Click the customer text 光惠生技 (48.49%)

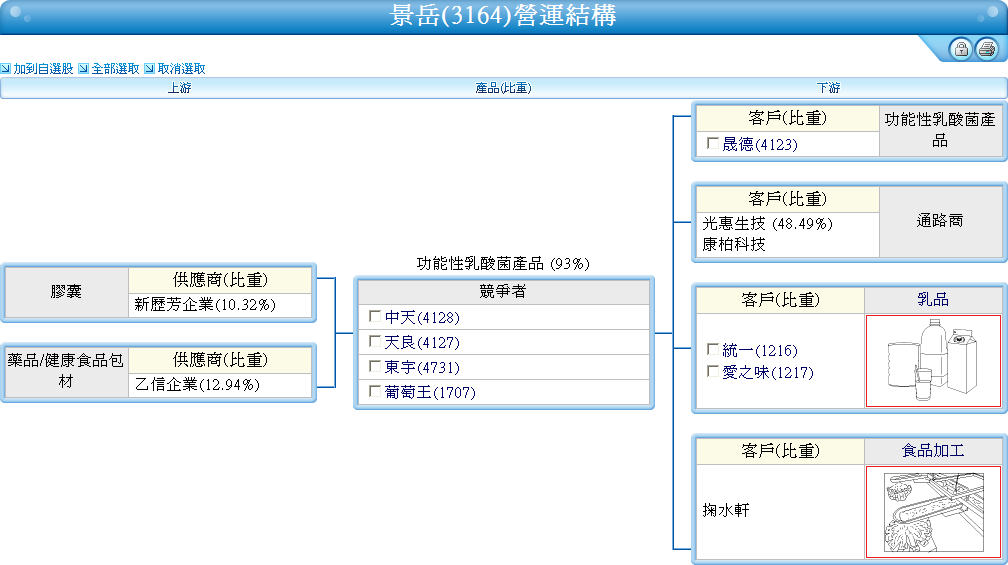(x=768, y=224)
